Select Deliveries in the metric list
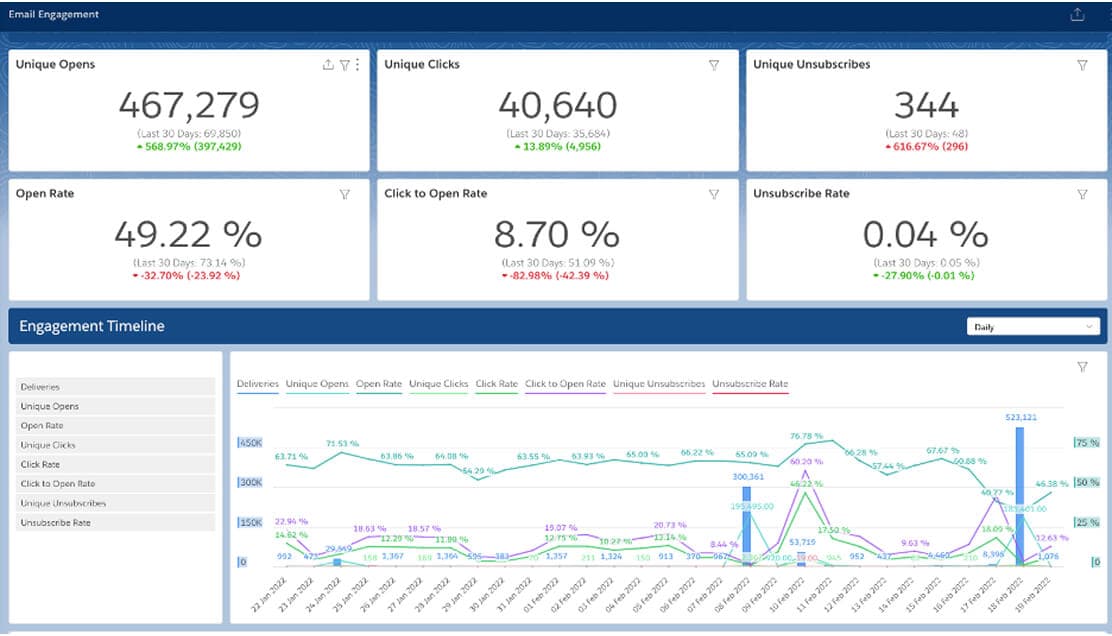Image resolution: width=1112 pixels, height=636 pixels. pos(116,386)
